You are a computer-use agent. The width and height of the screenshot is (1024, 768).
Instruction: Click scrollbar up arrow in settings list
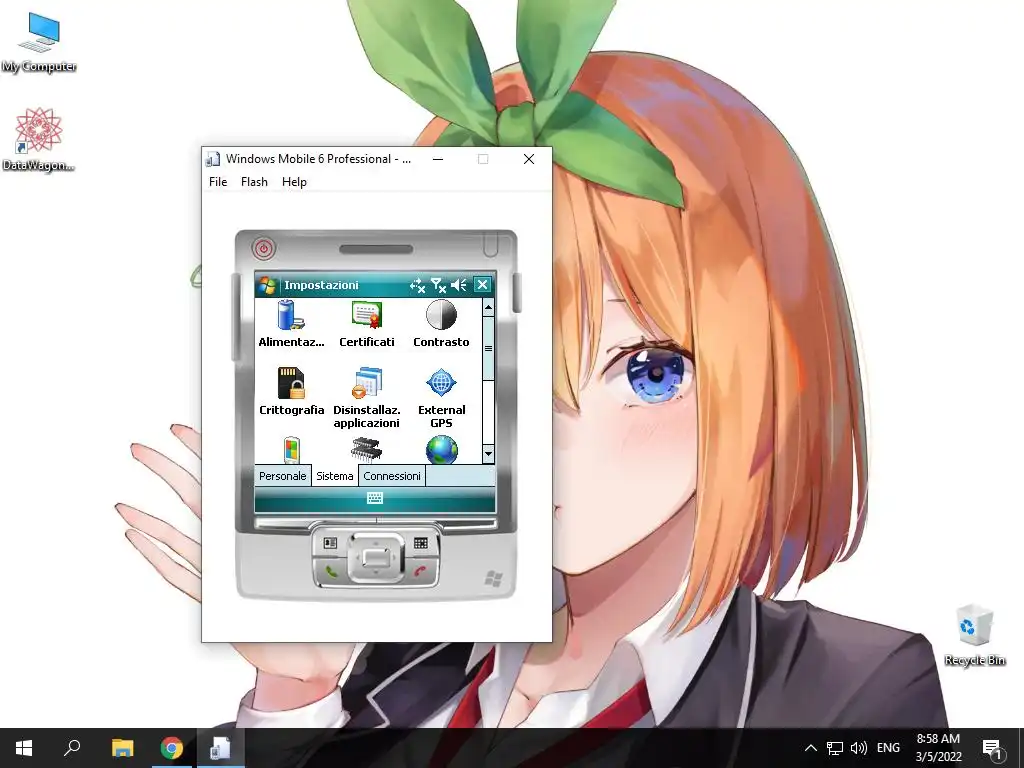pyautogui.click(x=488, y=306)
